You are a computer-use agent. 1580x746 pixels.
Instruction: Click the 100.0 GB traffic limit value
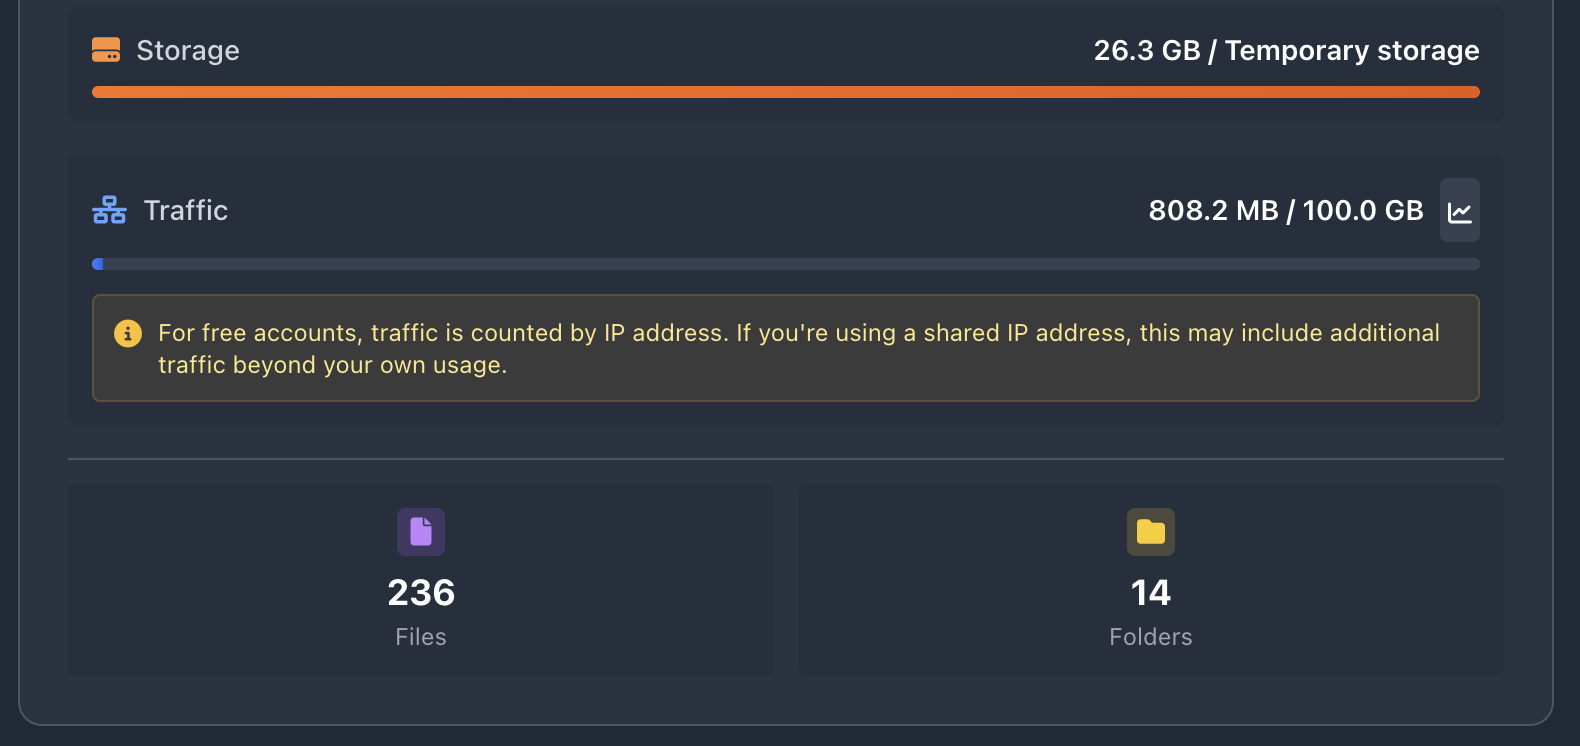coord(1363,210)
